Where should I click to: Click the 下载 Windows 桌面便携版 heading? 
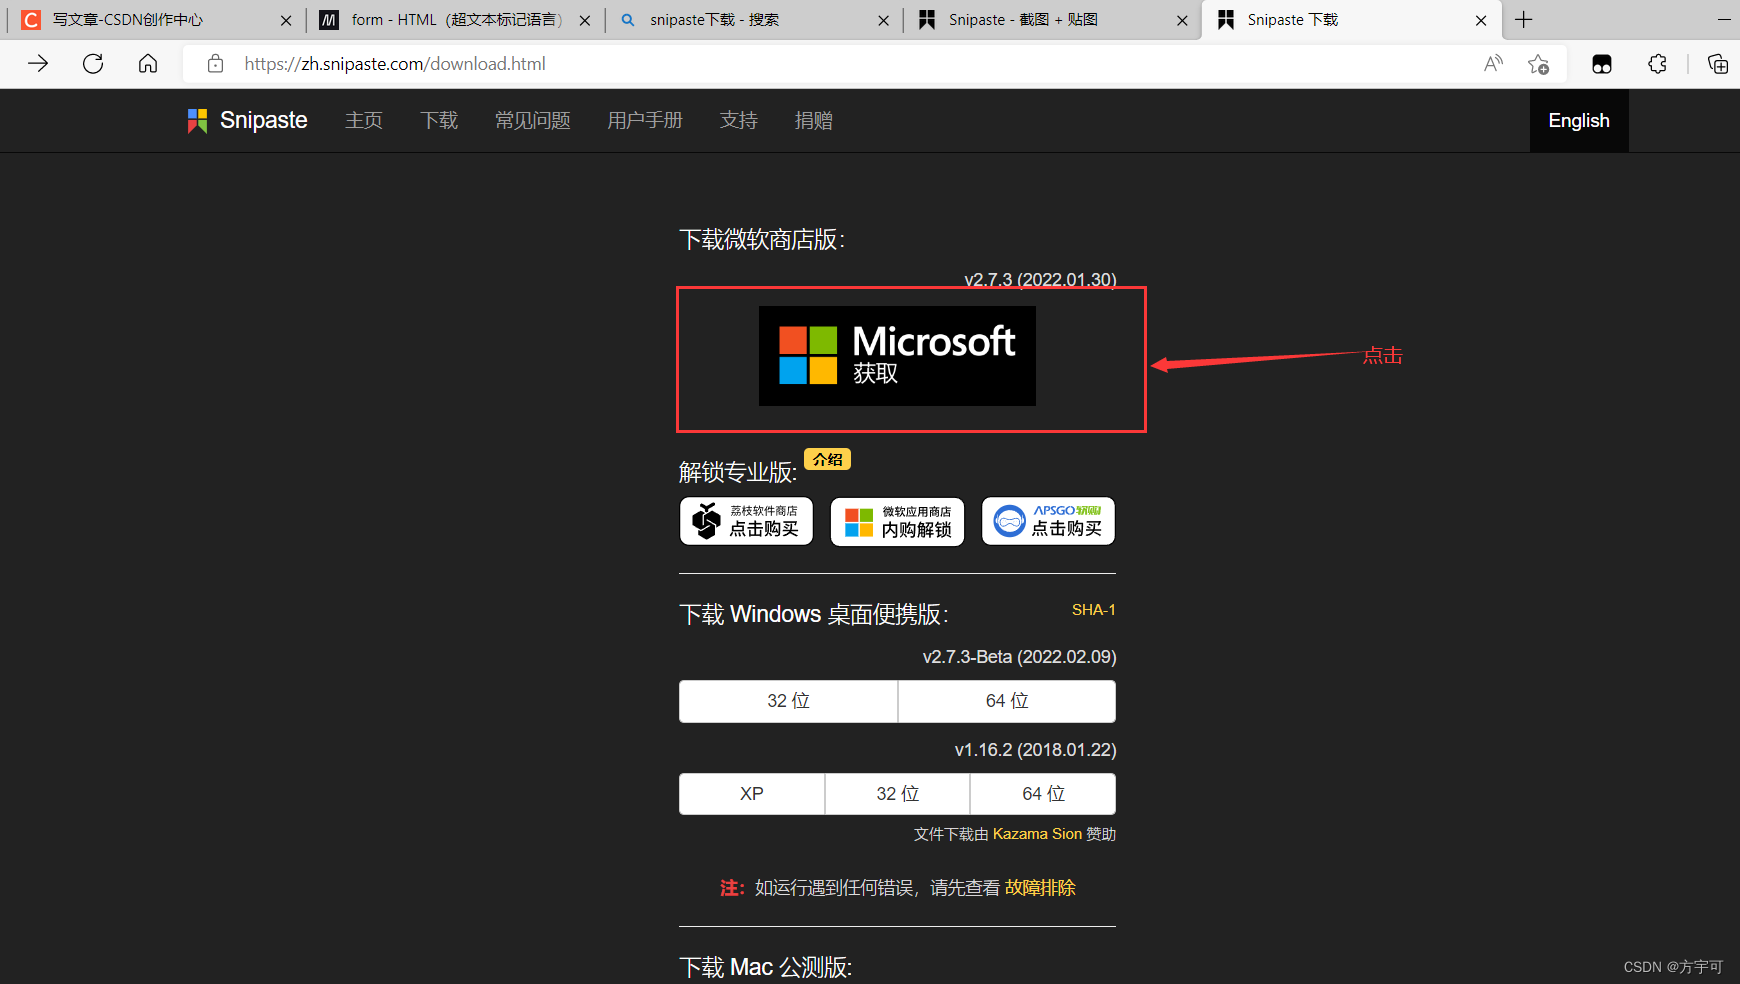pos(814,614)
